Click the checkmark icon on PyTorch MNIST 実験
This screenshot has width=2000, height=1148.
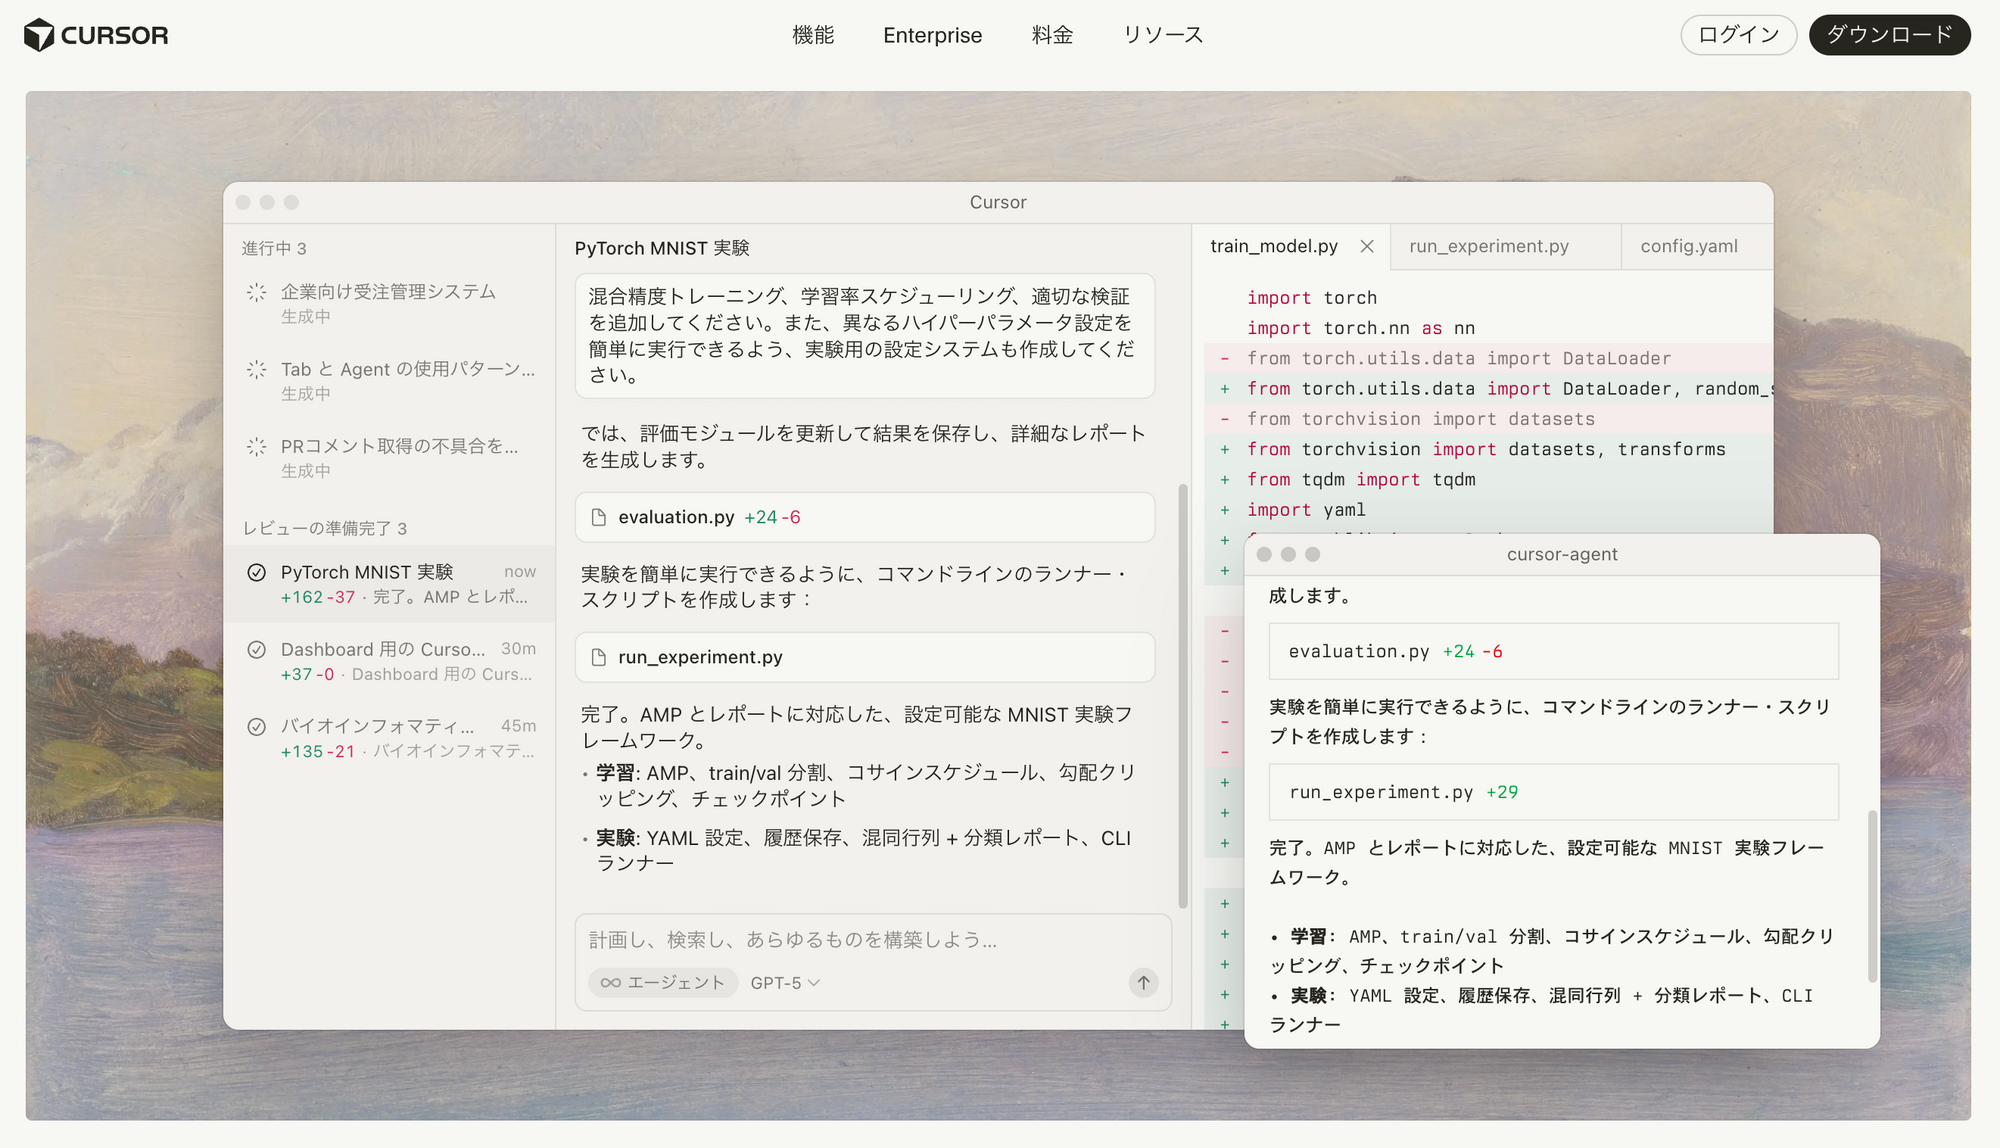click(256, 571)
